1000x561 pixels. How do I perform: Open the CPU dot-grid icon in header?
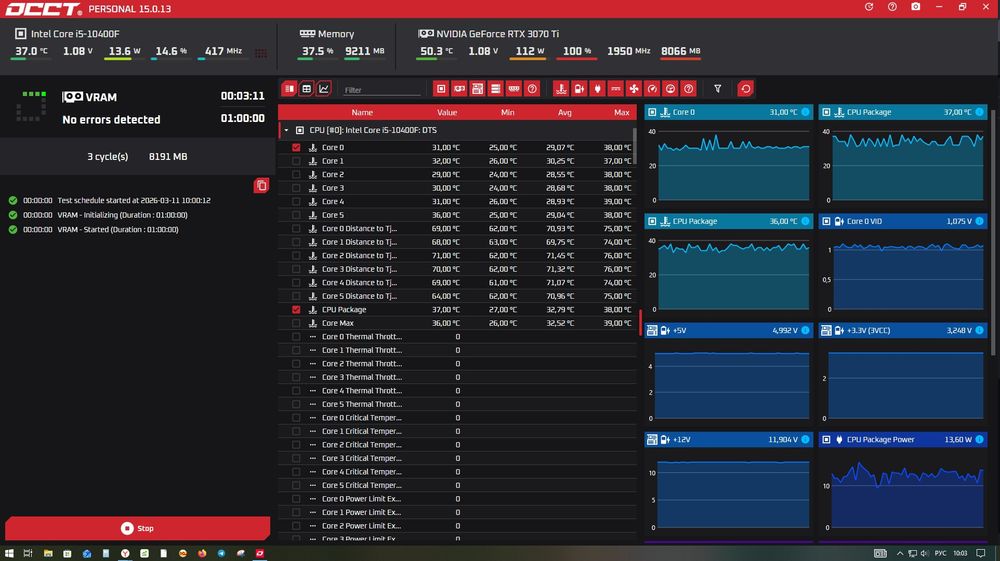(261, 53)
